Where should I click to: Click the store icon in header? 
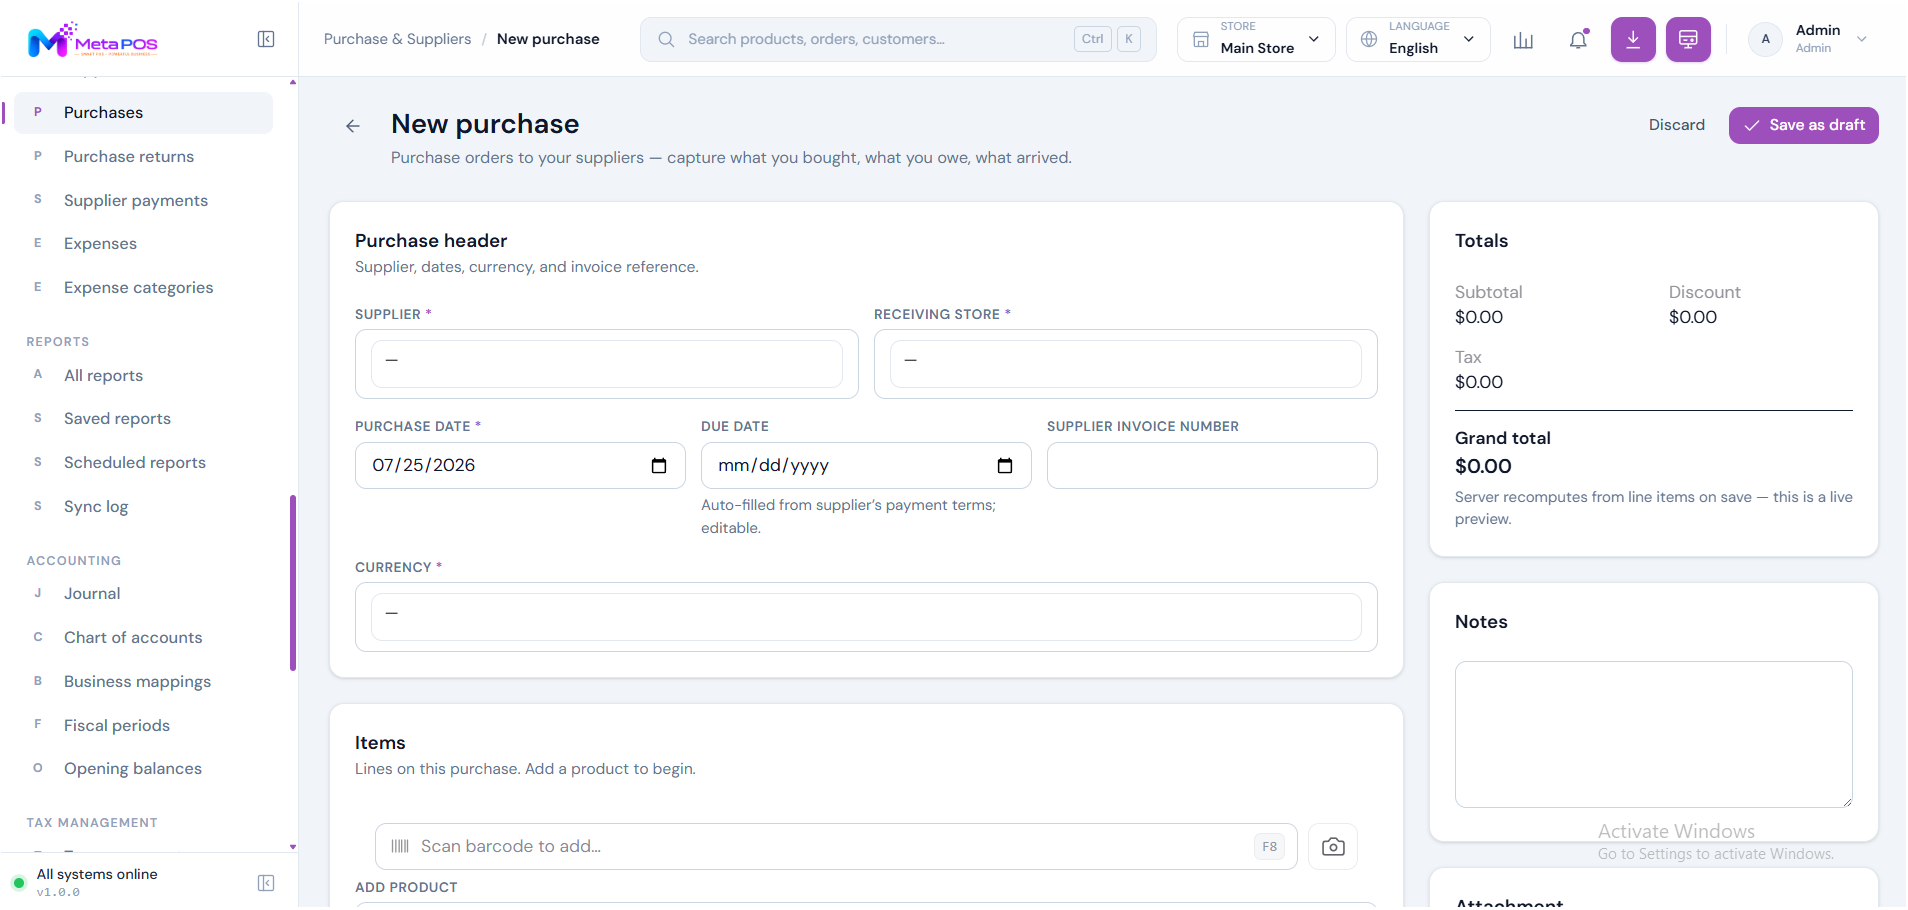tap(1201, 40)
